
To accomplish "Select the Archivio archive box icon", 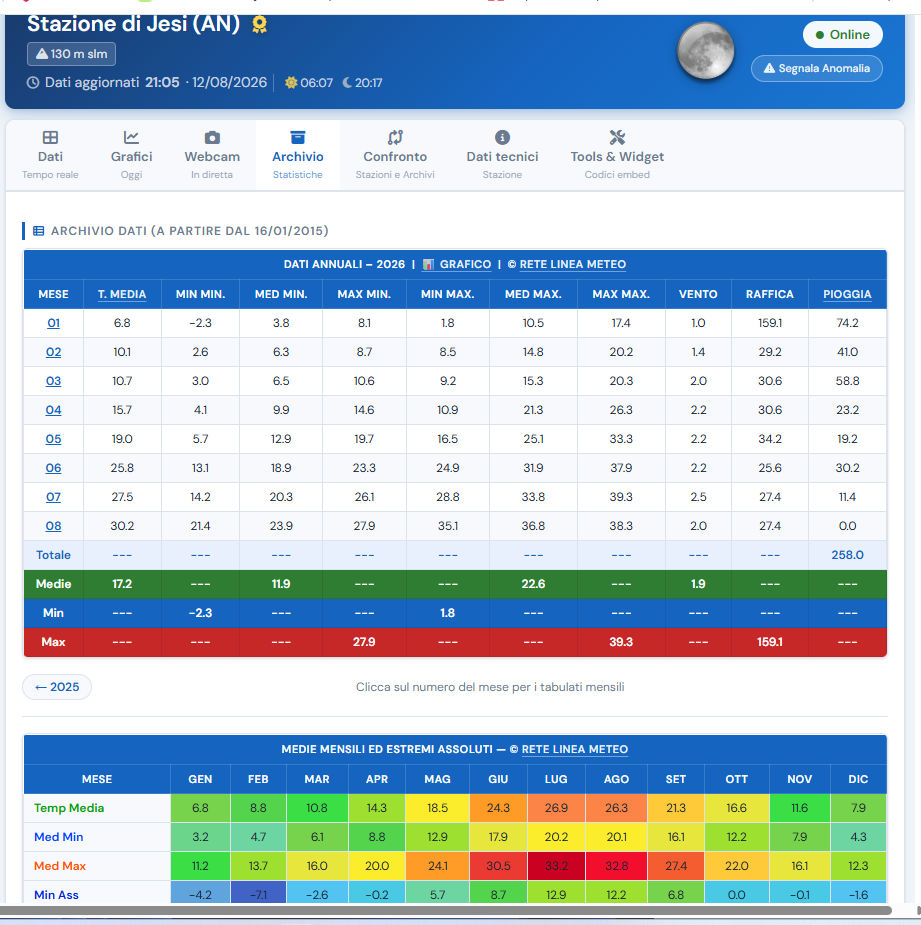I will pyautogui.click(x=297, y=137).
